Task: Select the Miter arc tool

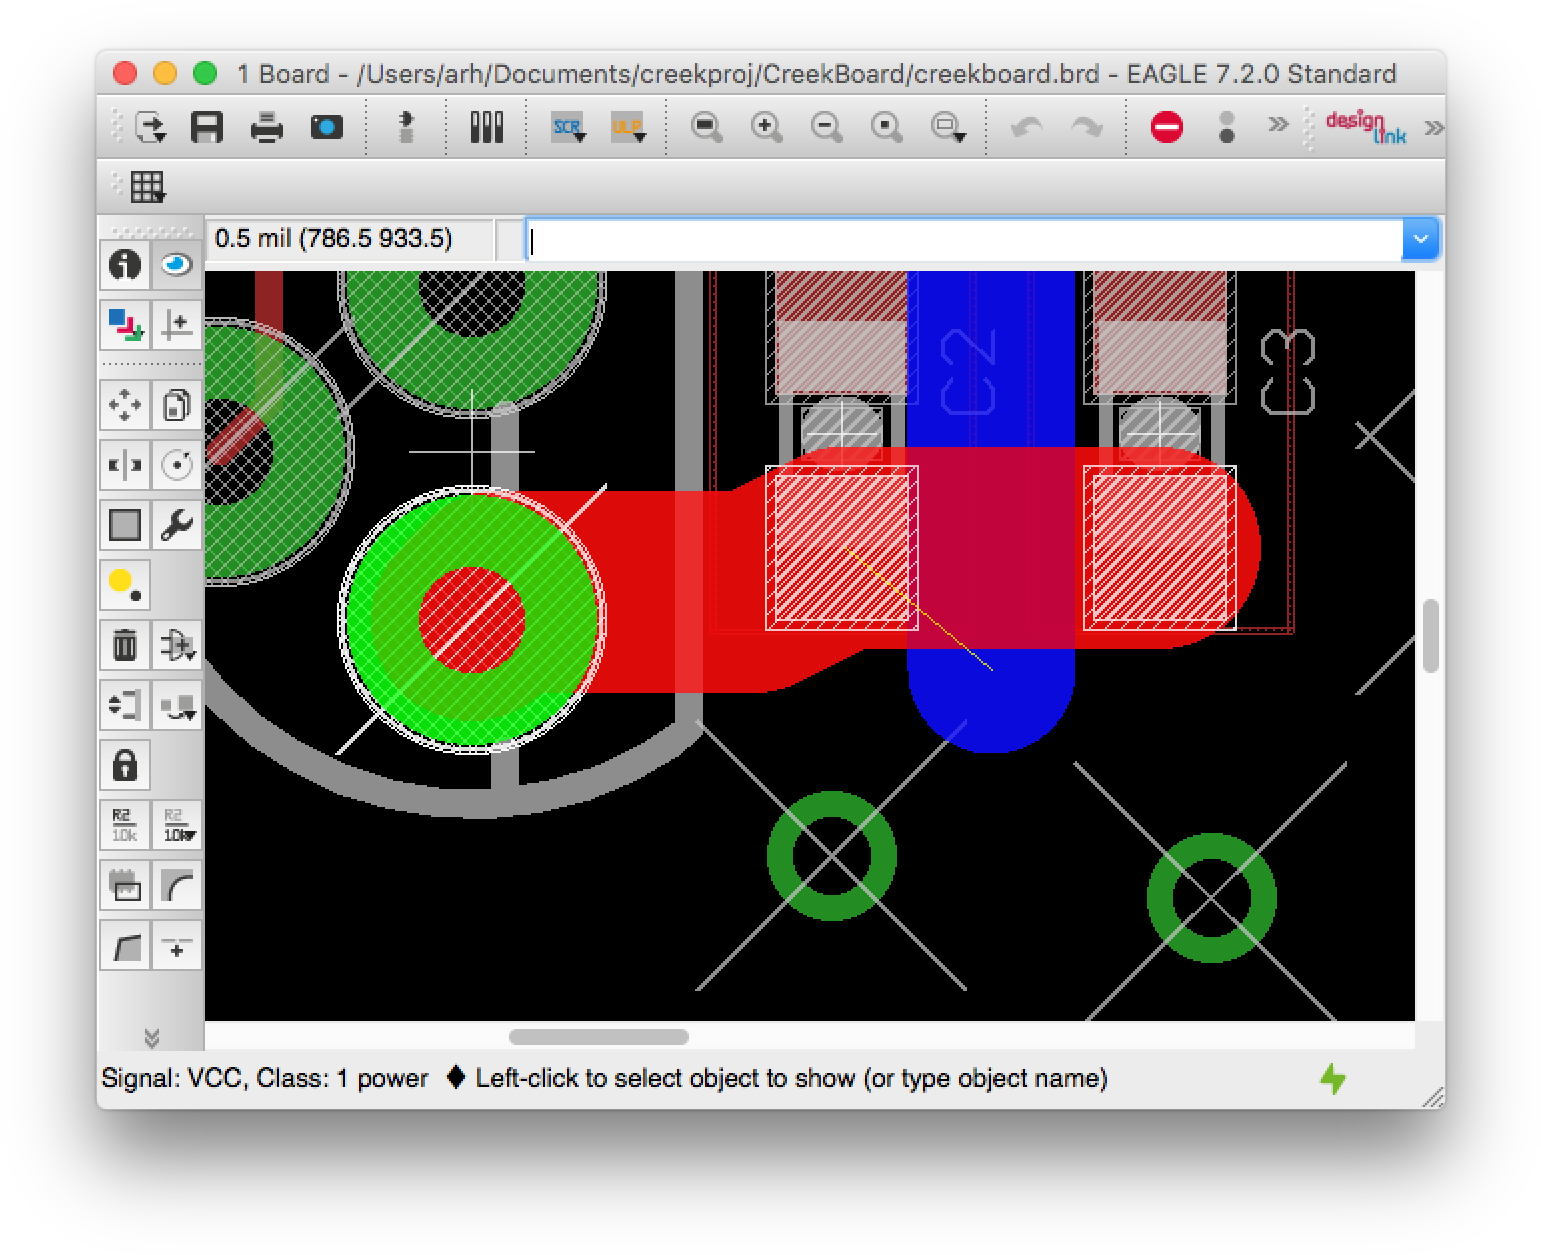Action: pyautogui.click(x=177, y=886)
